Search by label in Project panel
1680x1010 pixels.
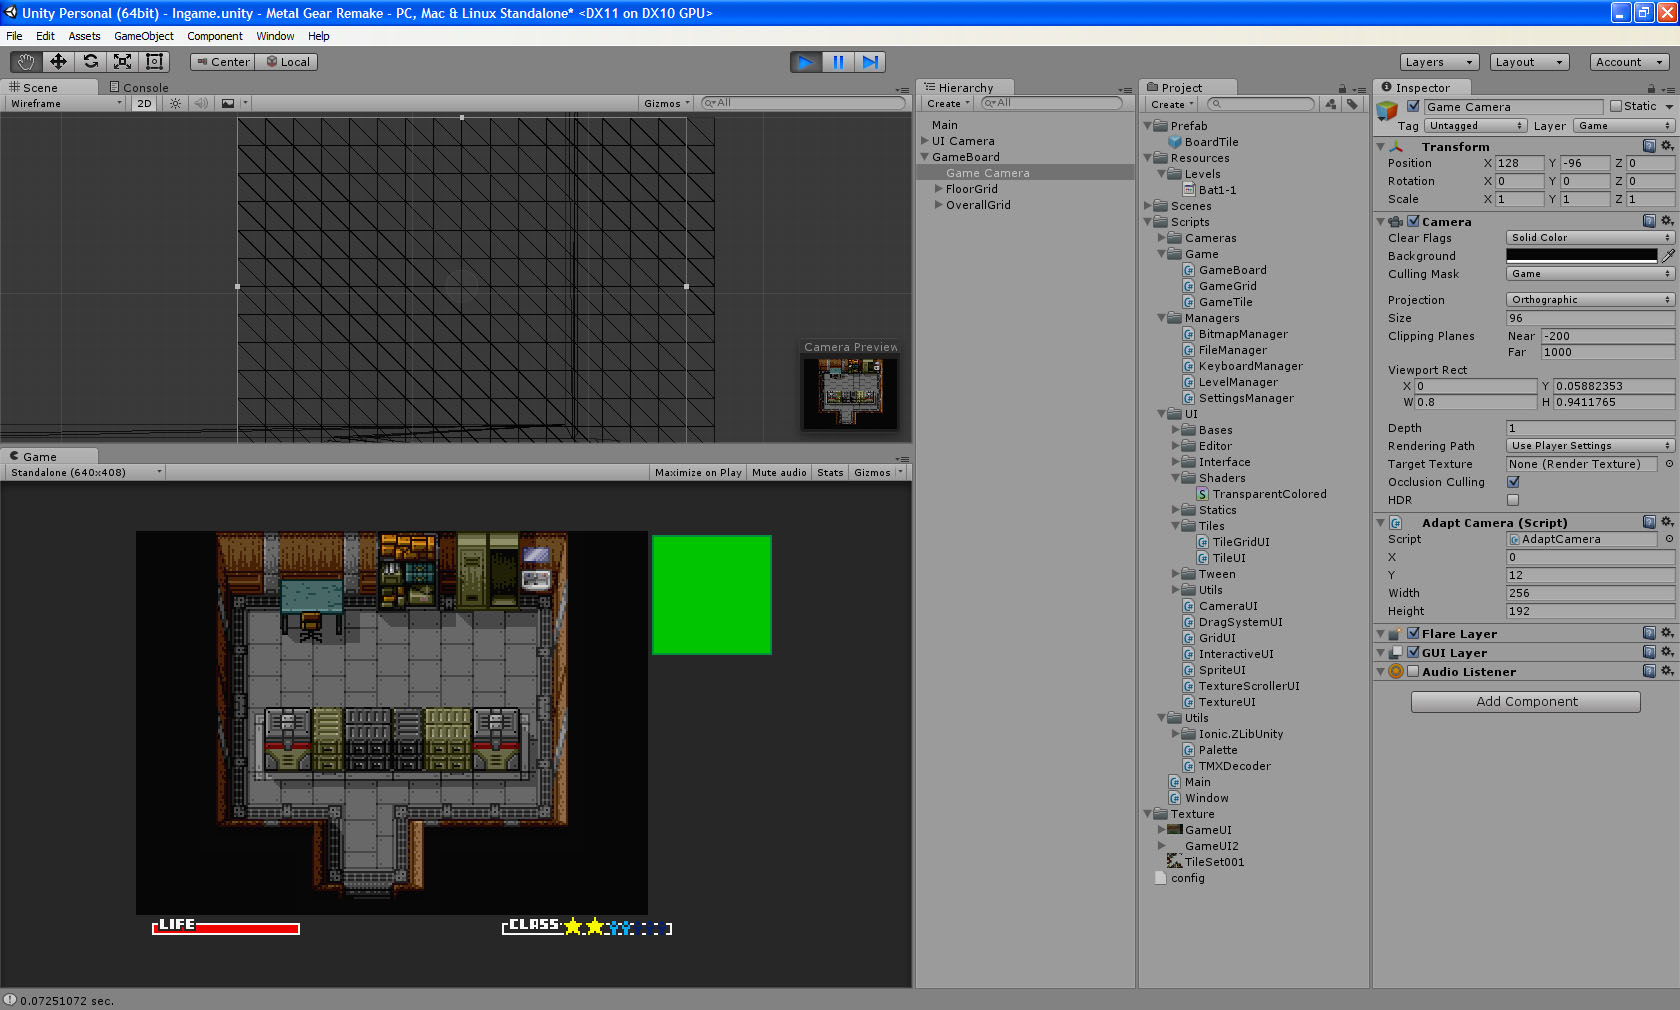1353,104
